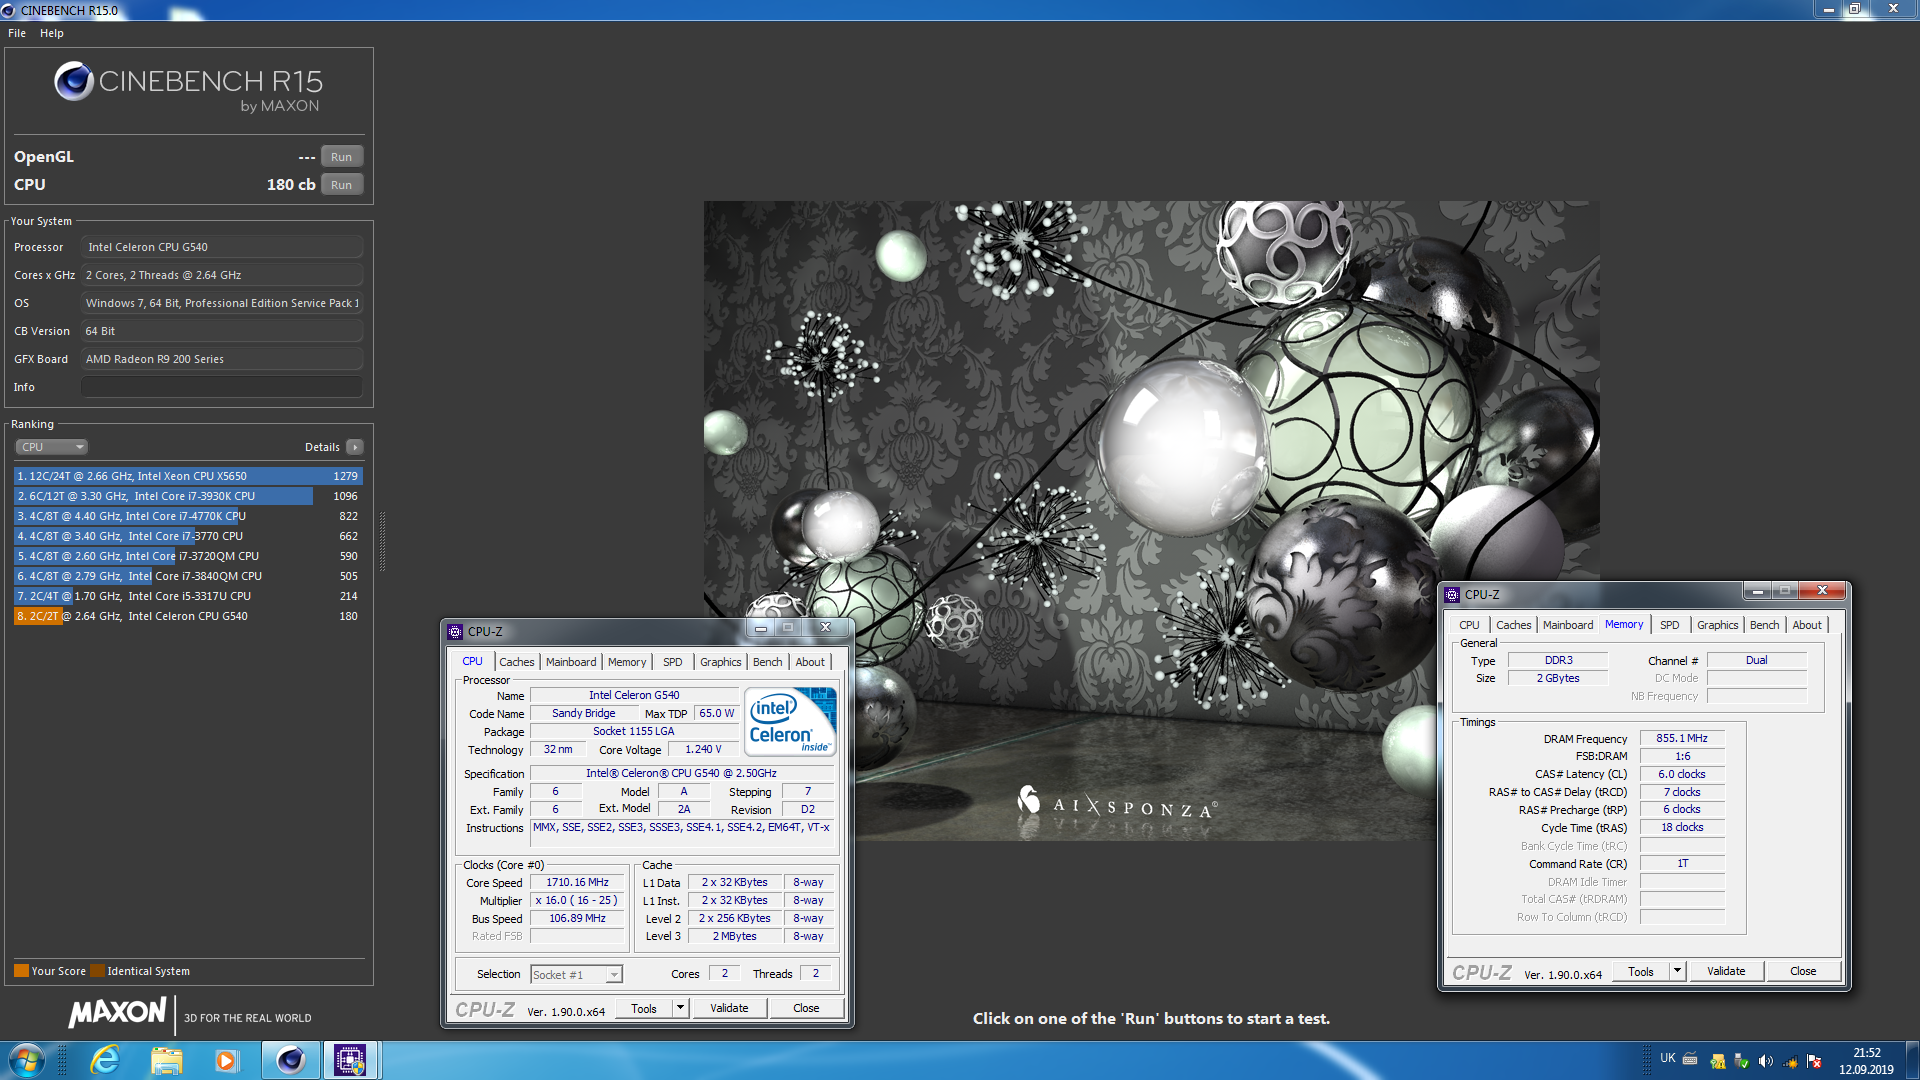Open About tab in Memory CPU-Z window
This screenshot has height=1080, width=1920.
tap(1808, 625)
